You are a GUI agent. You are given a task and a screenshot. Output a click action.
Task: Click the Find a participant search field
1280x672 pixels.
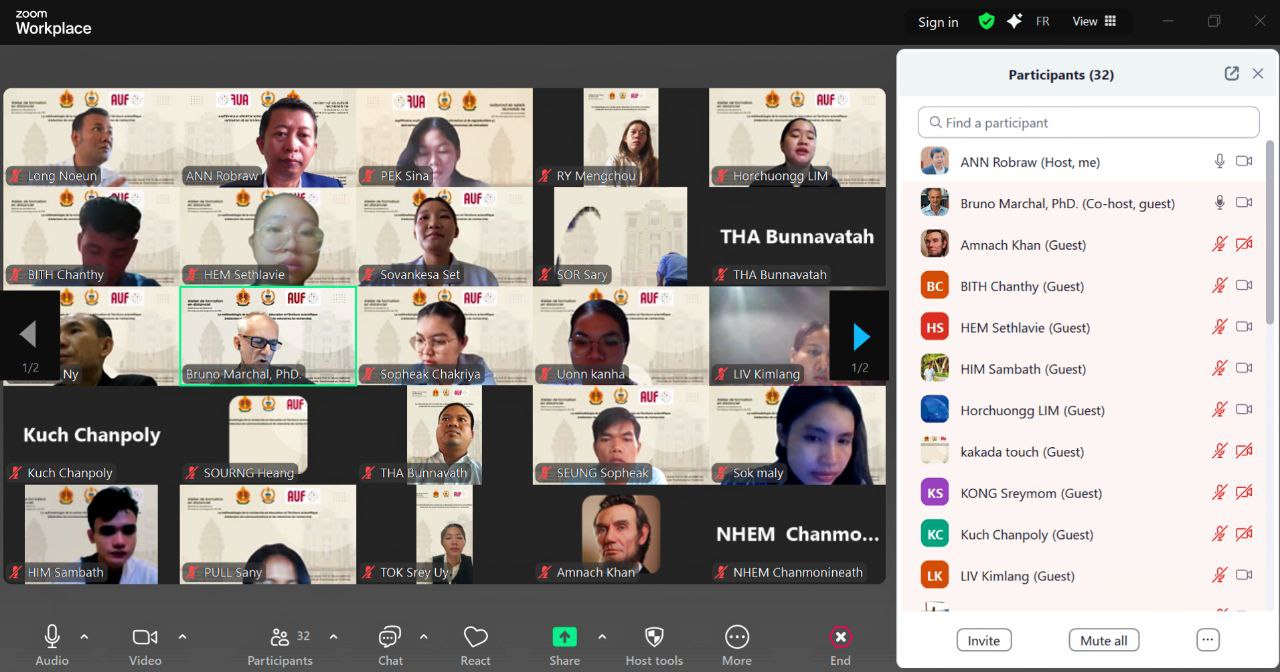click(x=1088, y=122)
